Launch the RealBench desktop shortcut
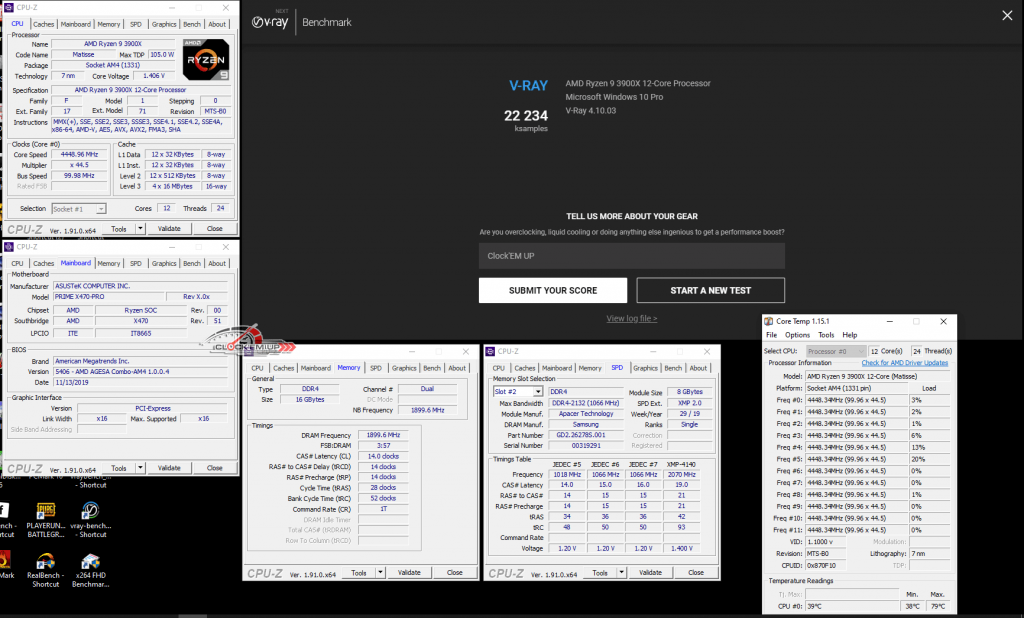 click(x=47, y=567)
